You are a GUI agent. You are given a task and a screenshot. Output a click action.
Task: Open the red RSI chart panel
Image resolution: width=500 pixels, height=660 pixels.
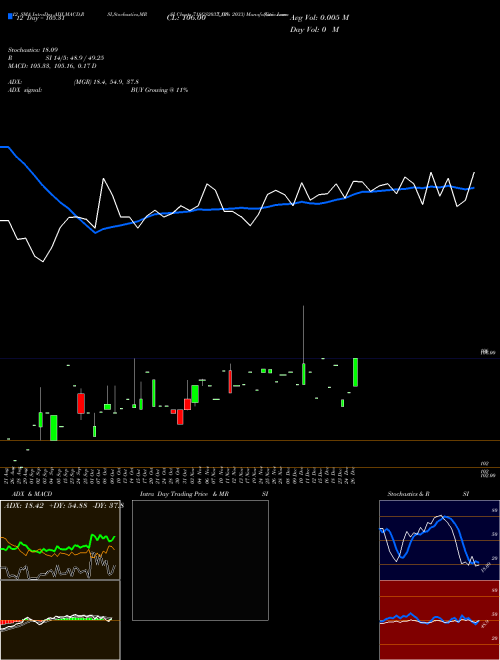click(439, 620)
